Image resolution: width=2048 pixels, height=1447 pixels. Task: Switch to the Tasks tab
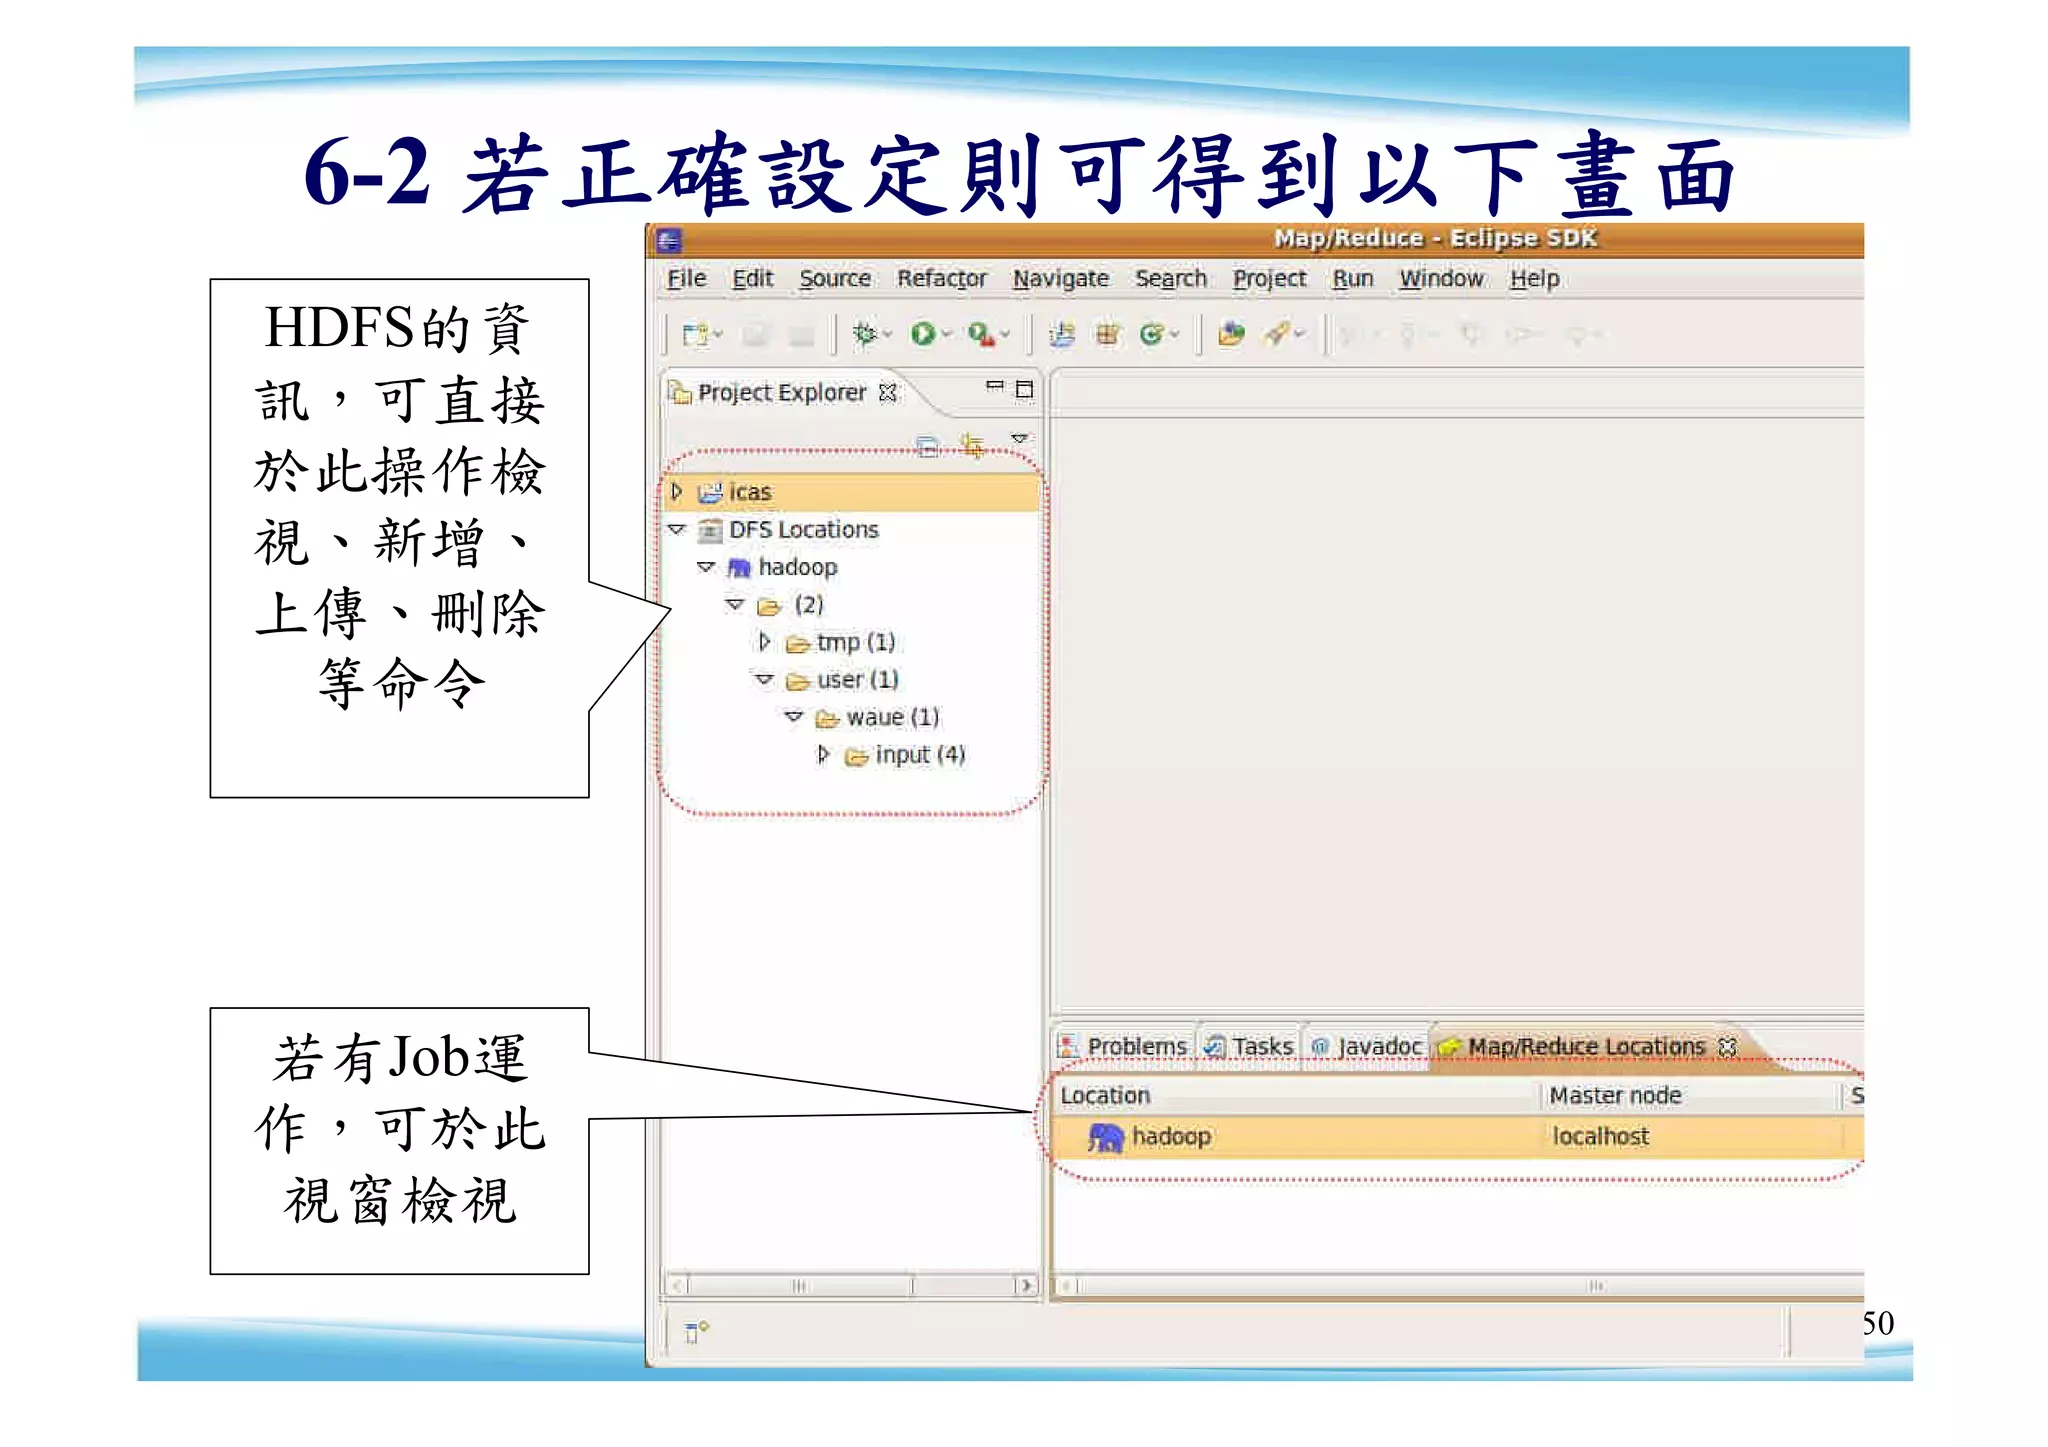point(1250,1047)
